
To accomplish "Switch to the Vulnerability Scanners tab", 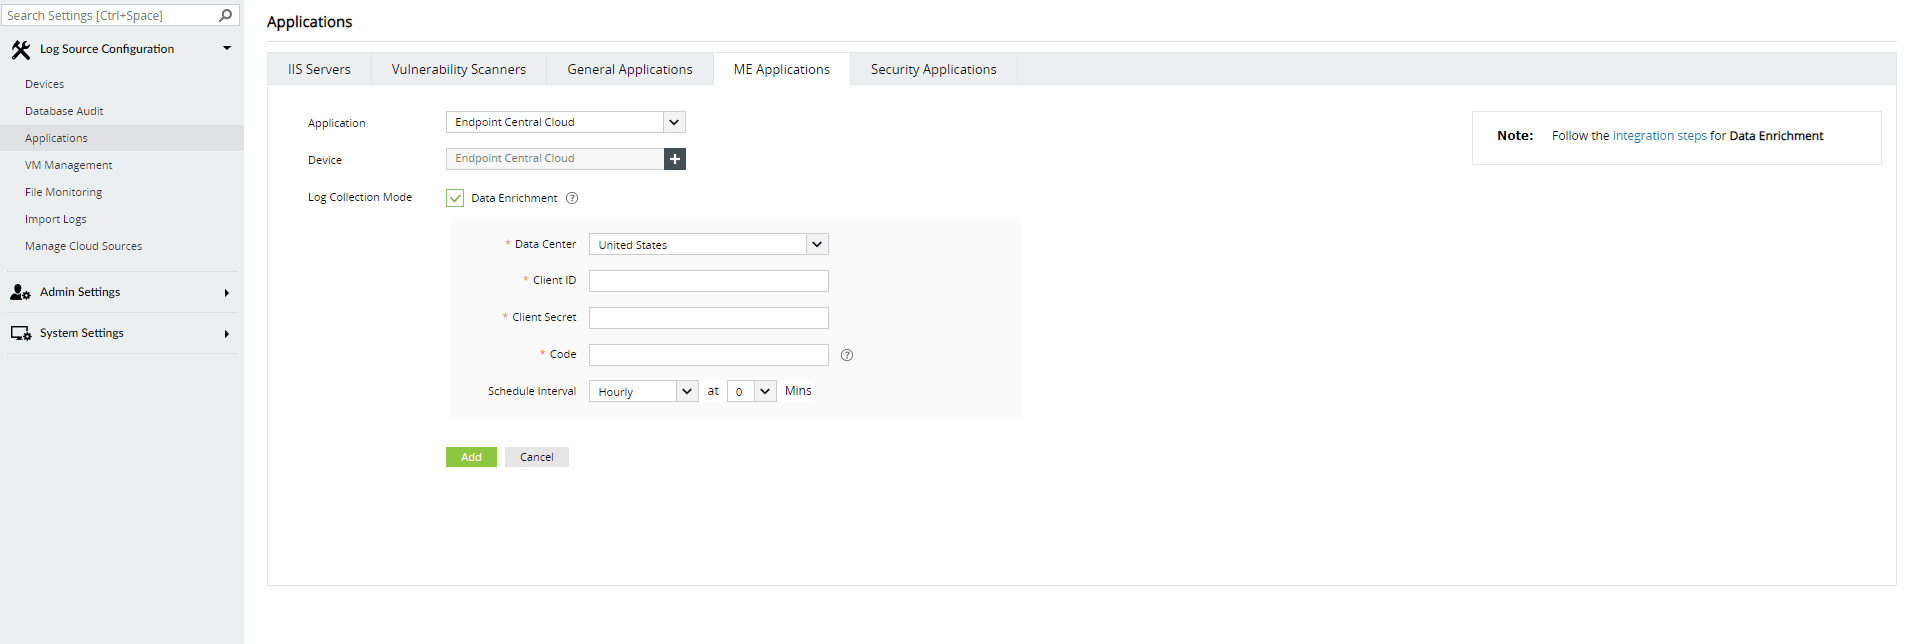I will click(x=459, y=69).
